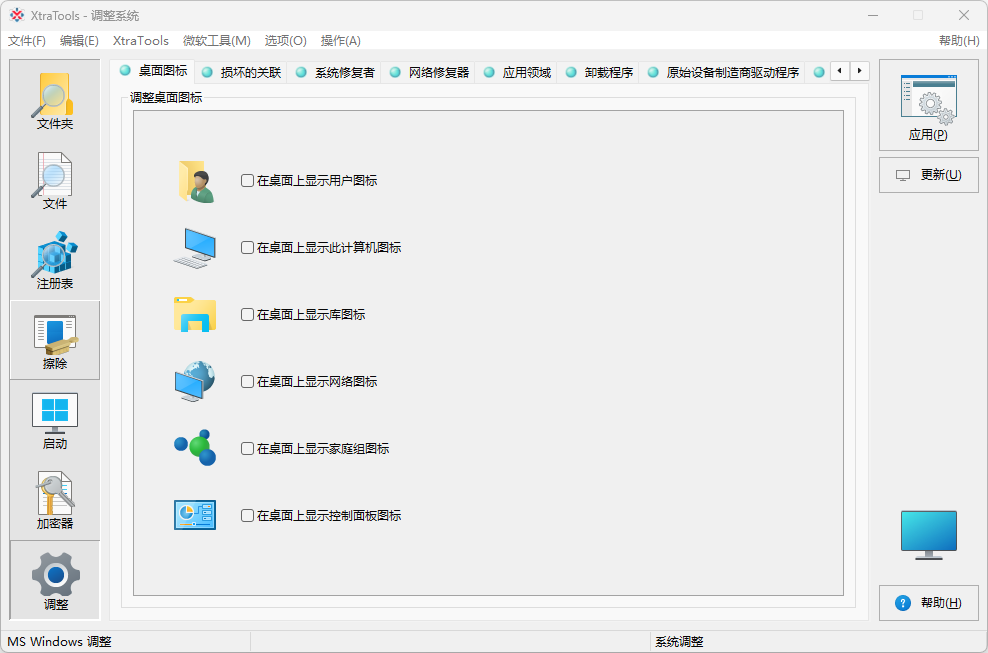988x653 pixels.
Task: Open the 文件(F) menu
Action: [x=27, y=41]
